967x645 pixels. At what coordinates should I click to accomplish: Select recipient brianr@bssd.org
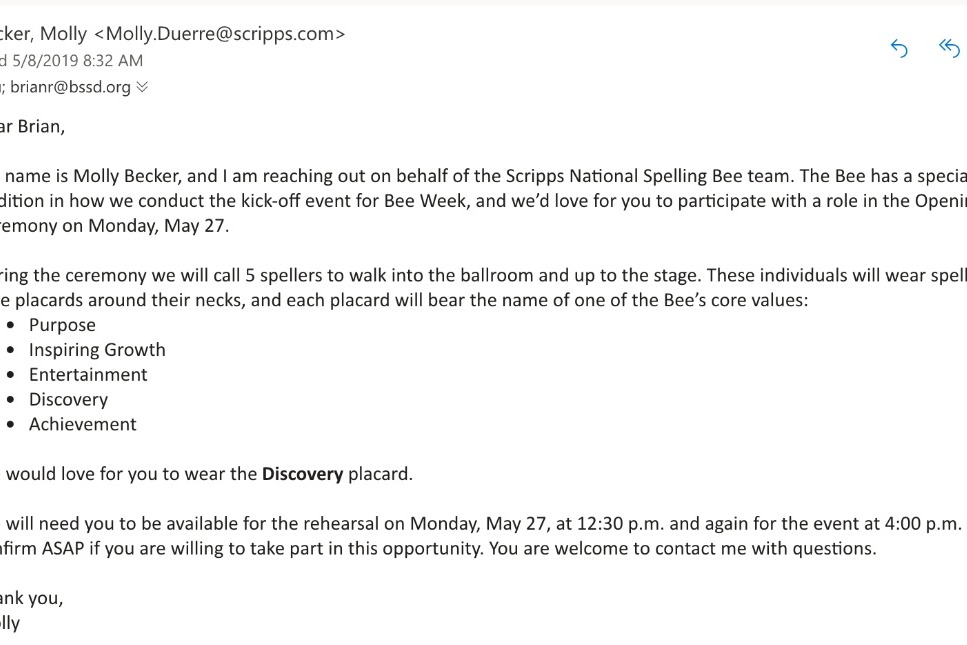70,87
